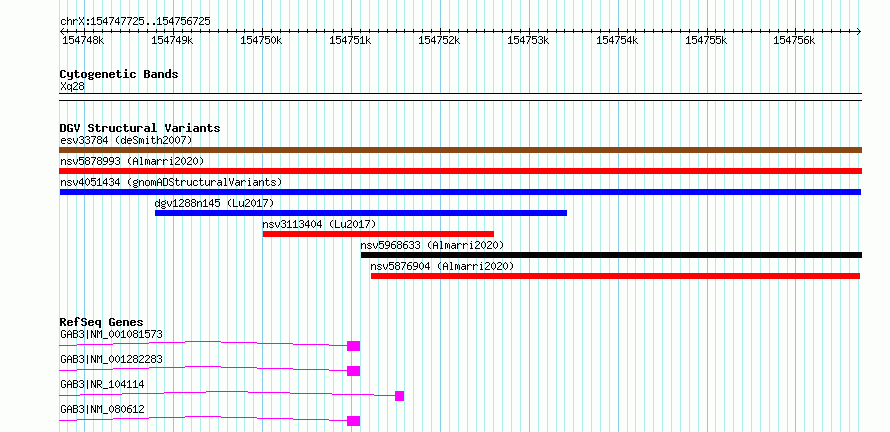The height and width of the screenshot is (432, 890).
Task: Click the DGV Structural Variants track title
Action: [140, 128]
